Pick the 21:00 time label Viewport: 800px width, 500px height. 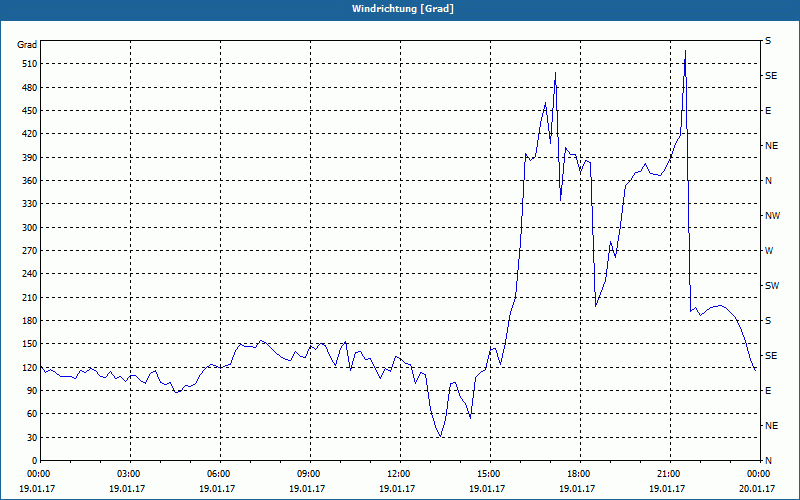coord(670,474)
